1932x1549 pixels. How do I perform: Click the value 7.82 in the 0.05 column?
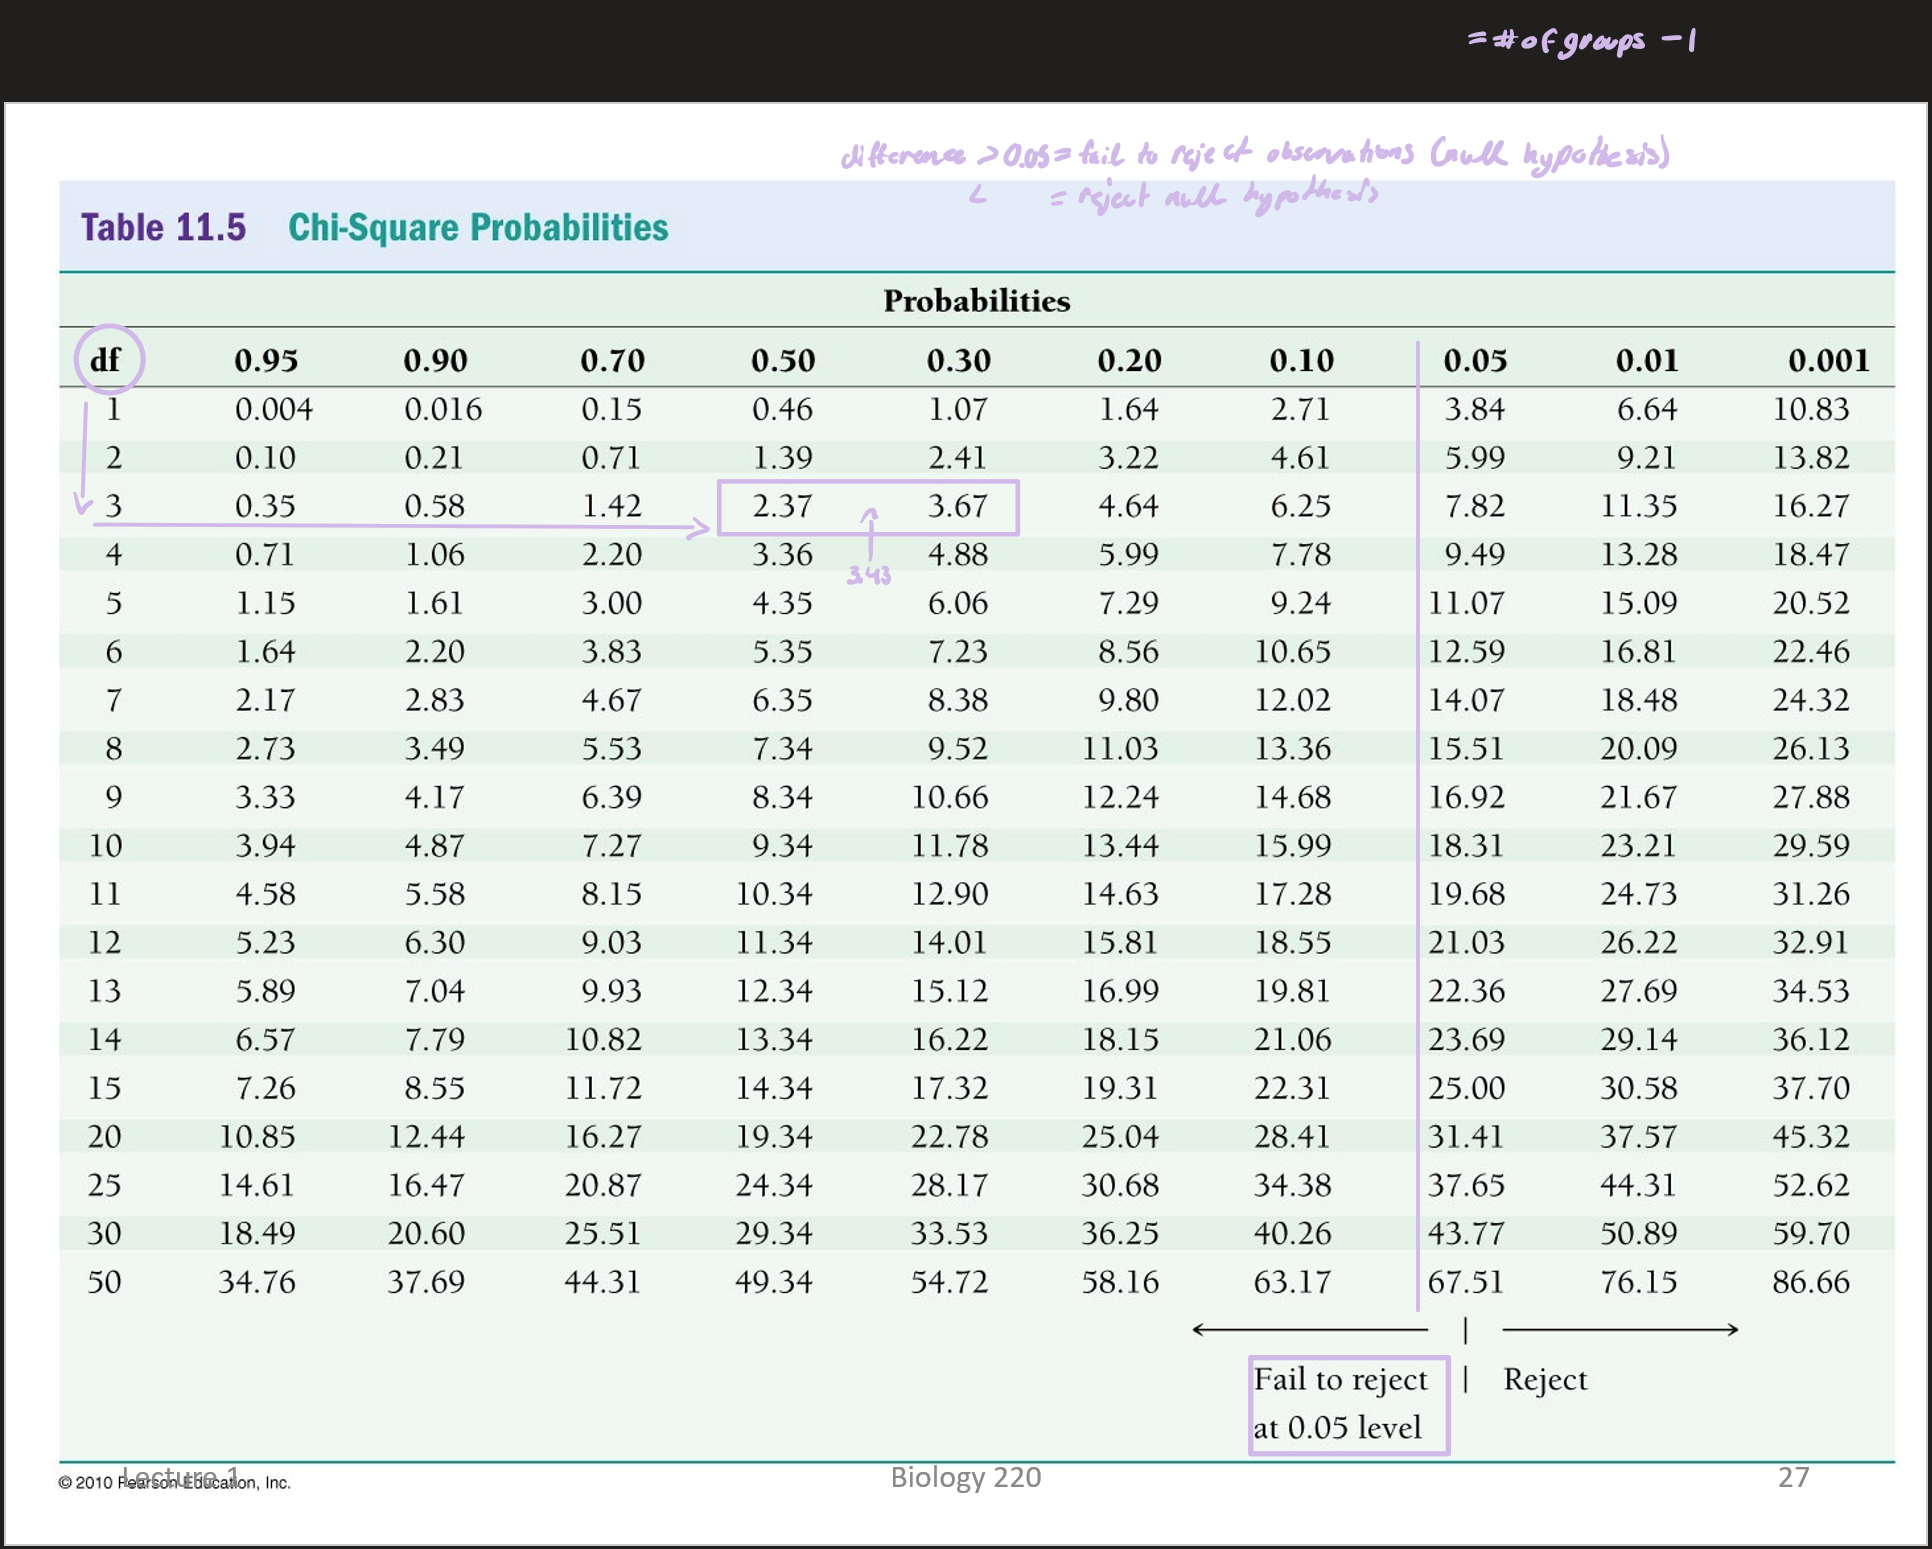point(1474,506)
